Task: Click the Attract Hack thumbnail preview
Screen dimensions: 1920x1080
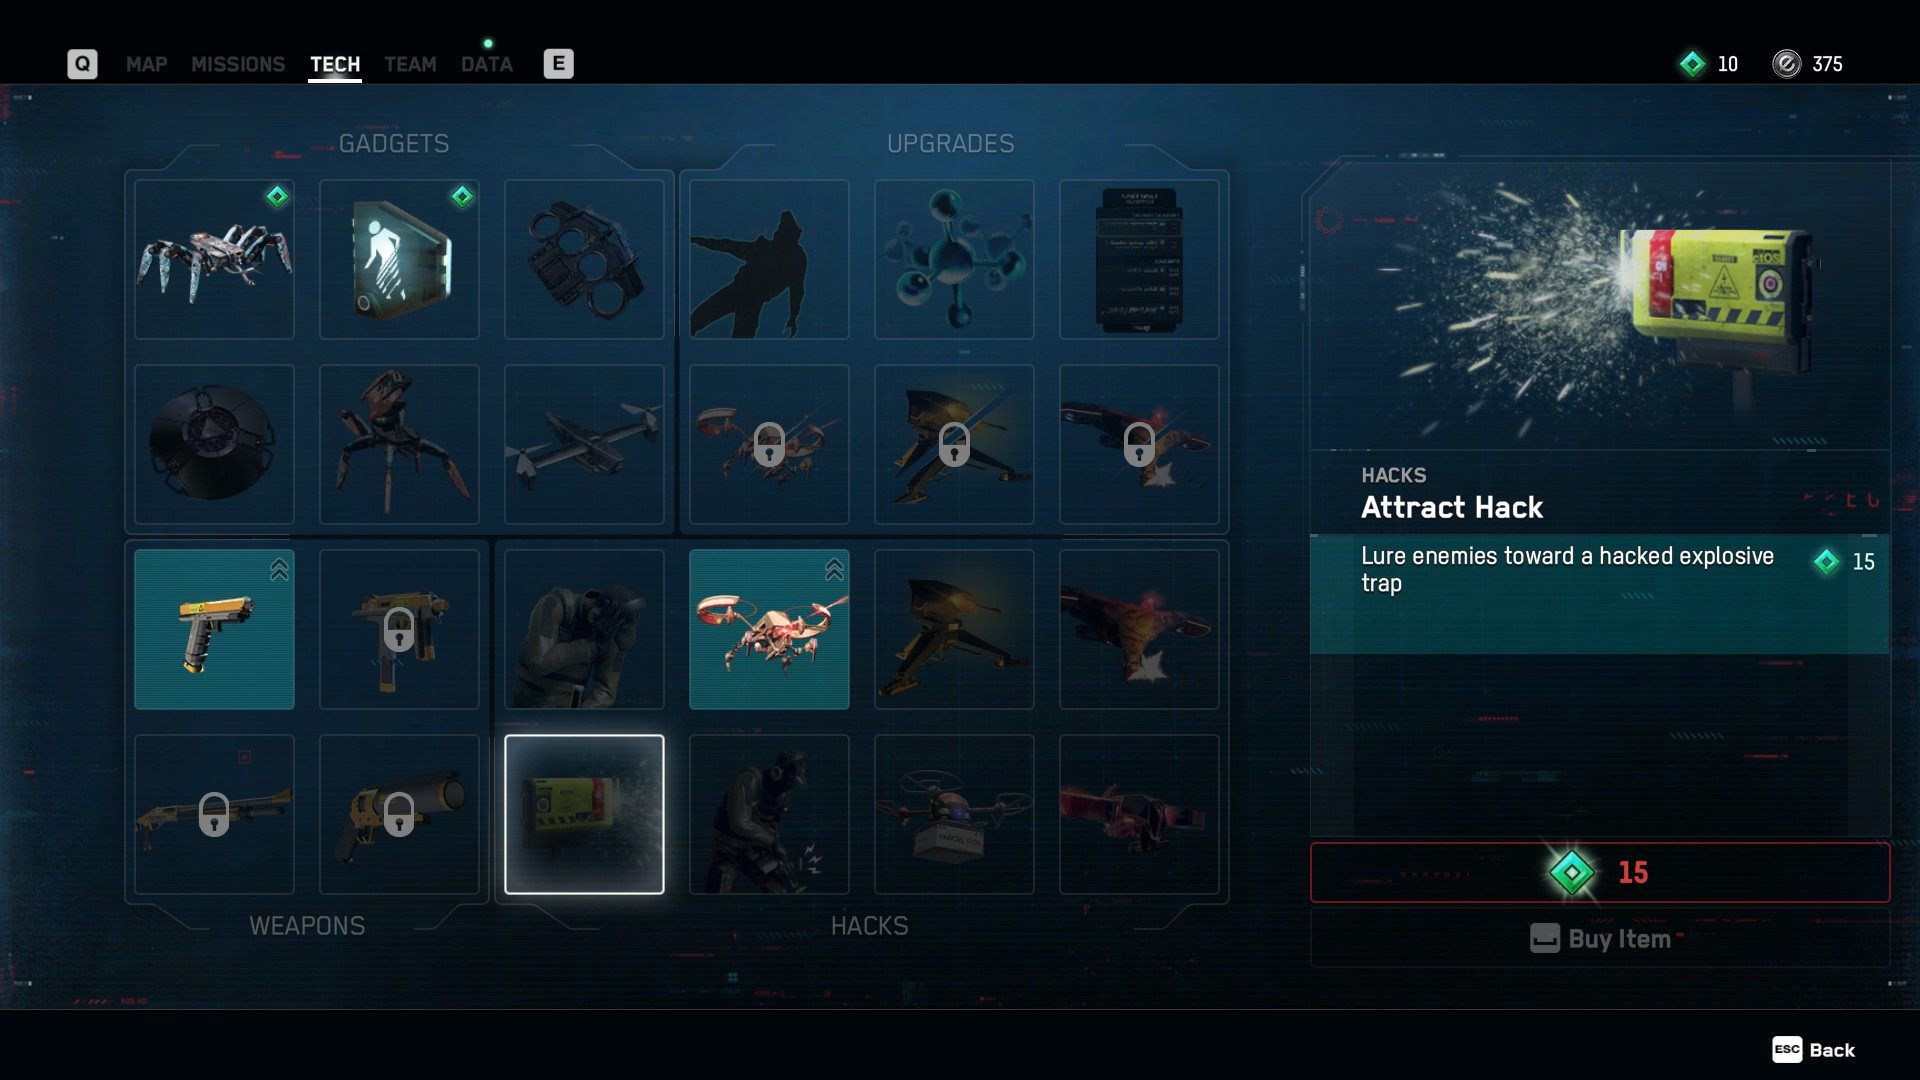Action: (583, 812)
